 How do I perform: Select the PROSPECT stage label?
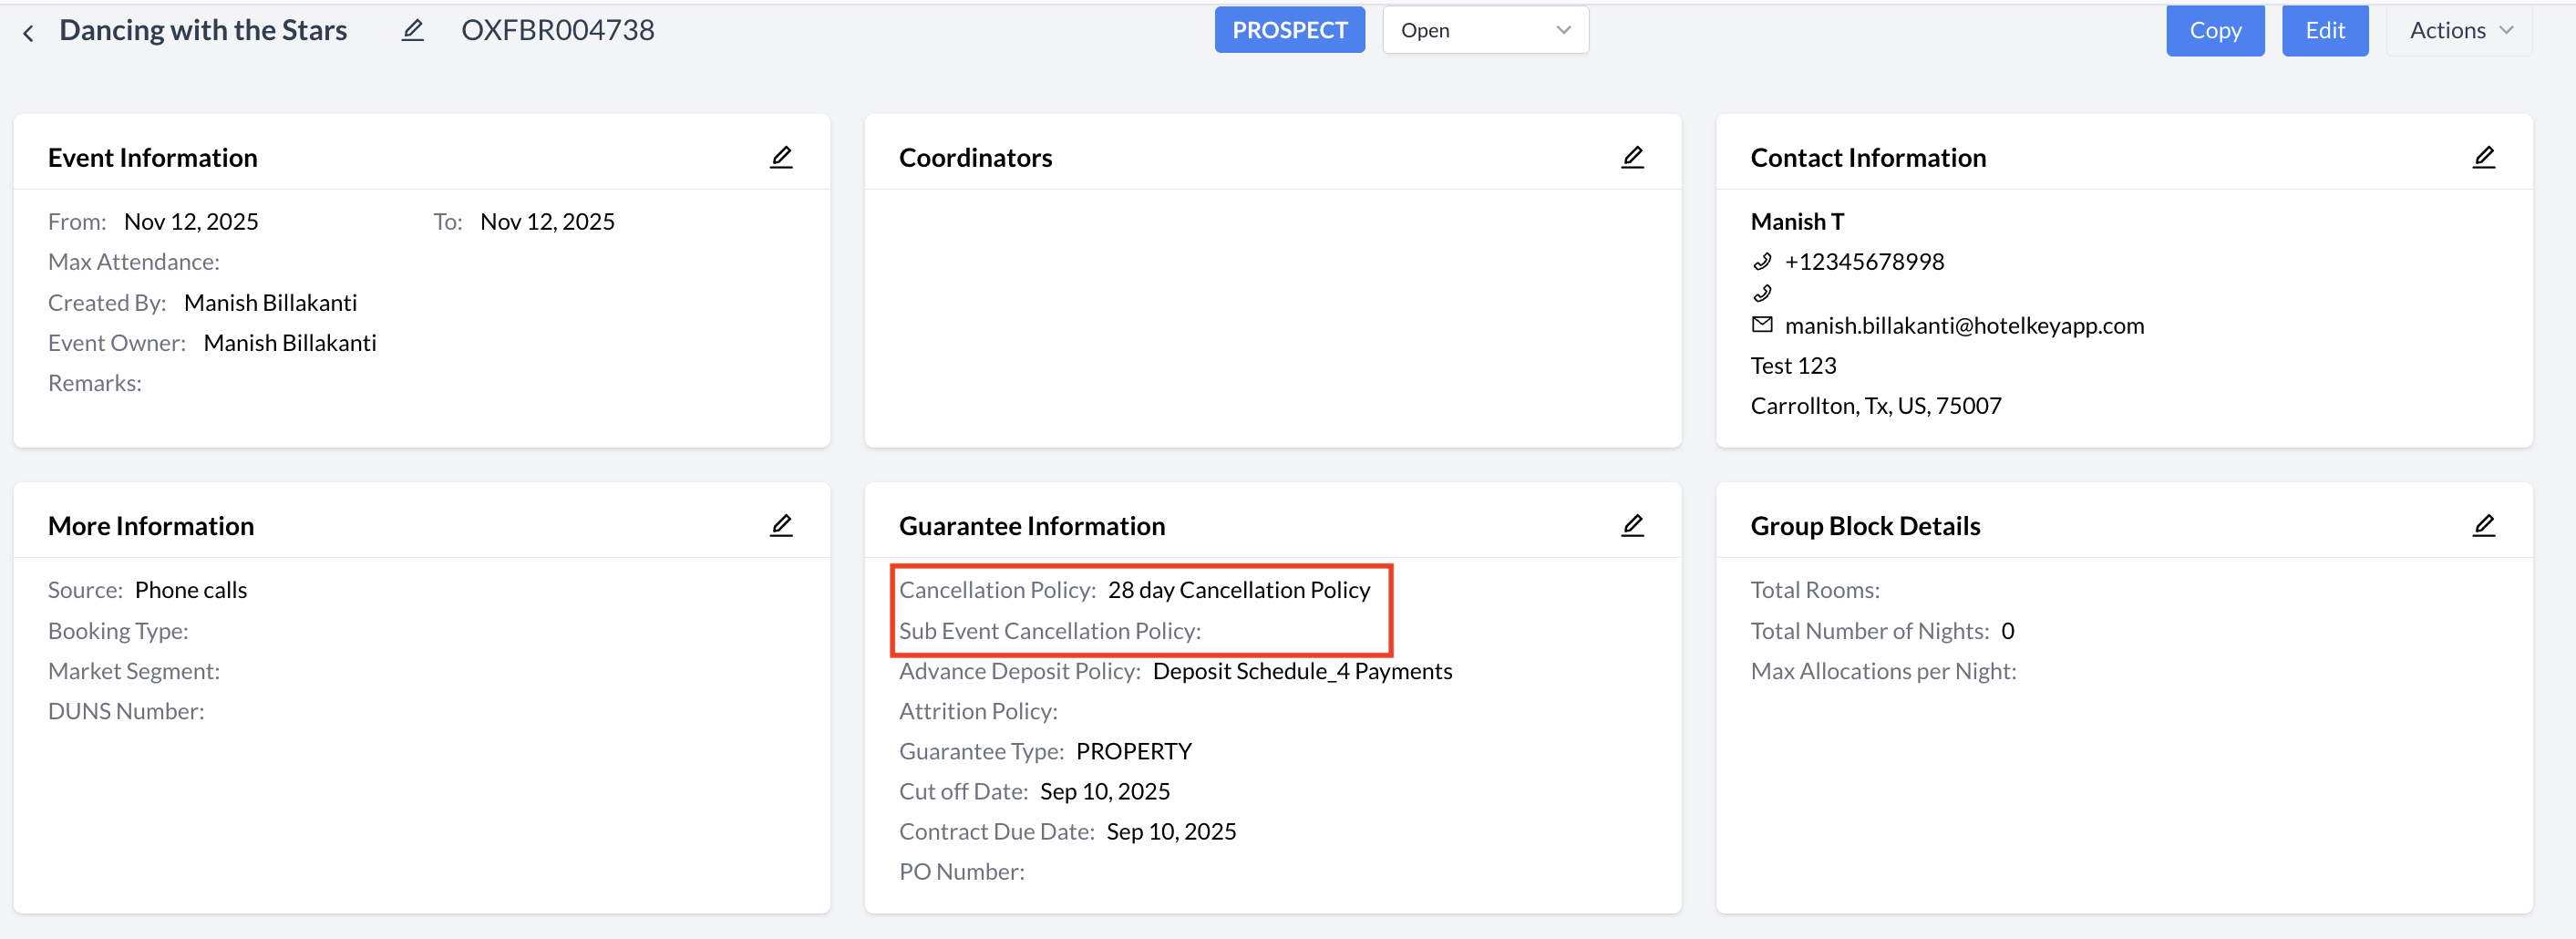click(1289, 30)
